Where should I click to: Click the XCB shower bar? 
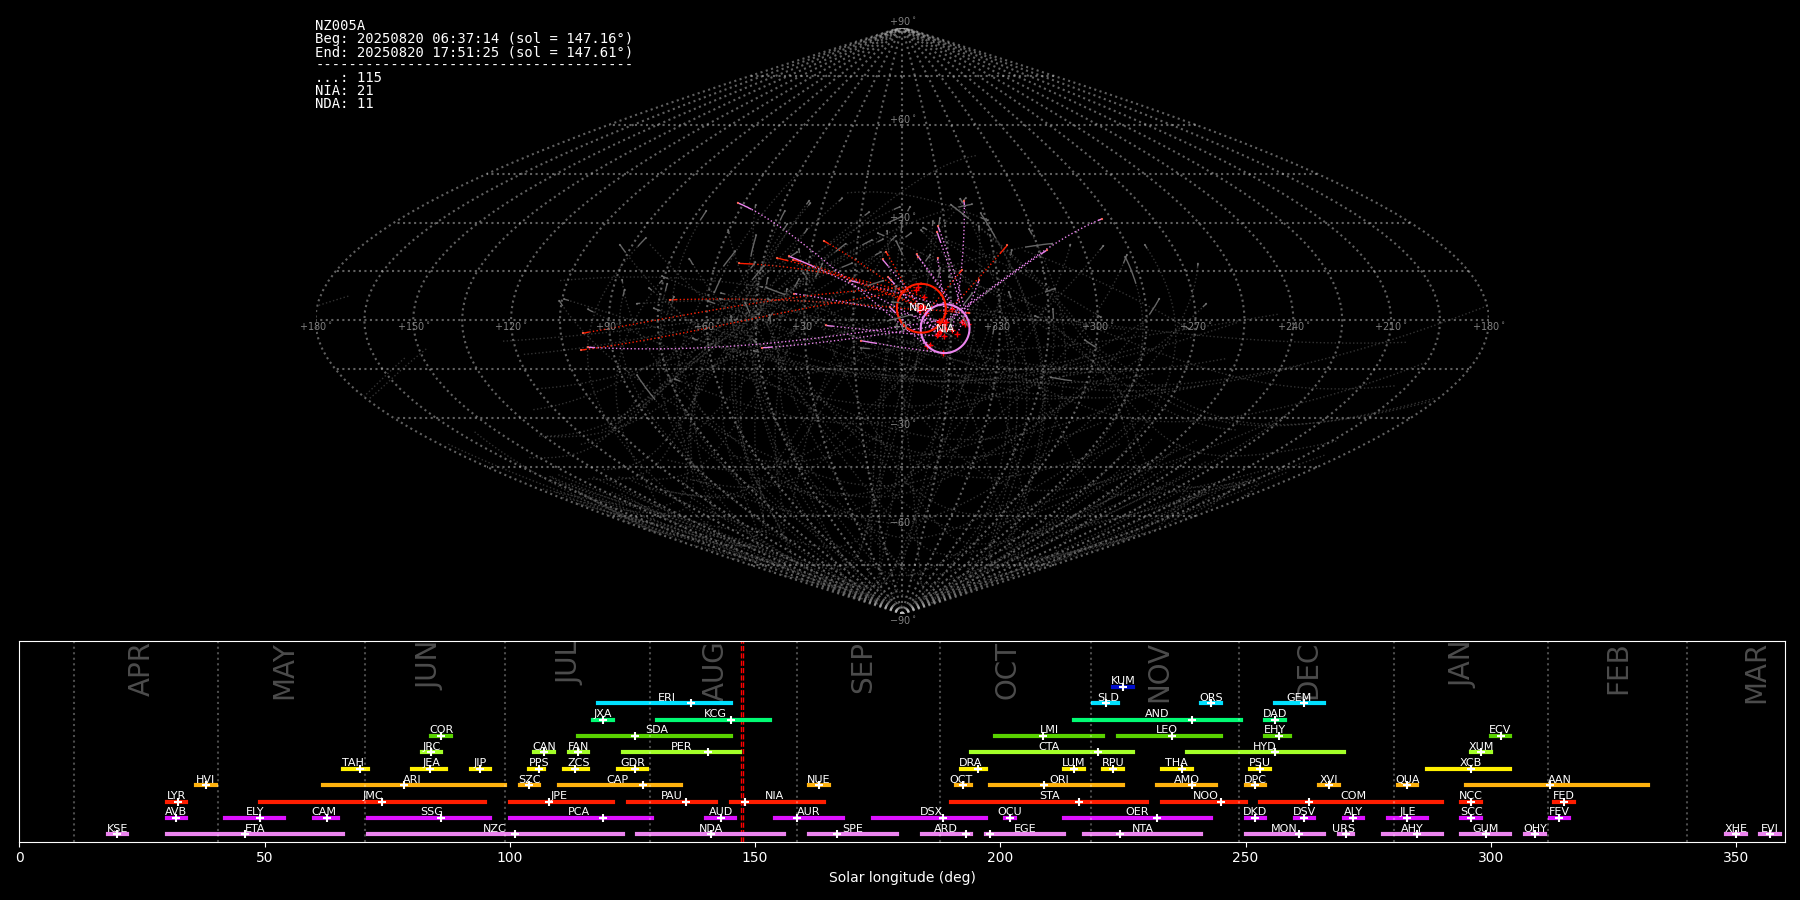[1468, 769]
